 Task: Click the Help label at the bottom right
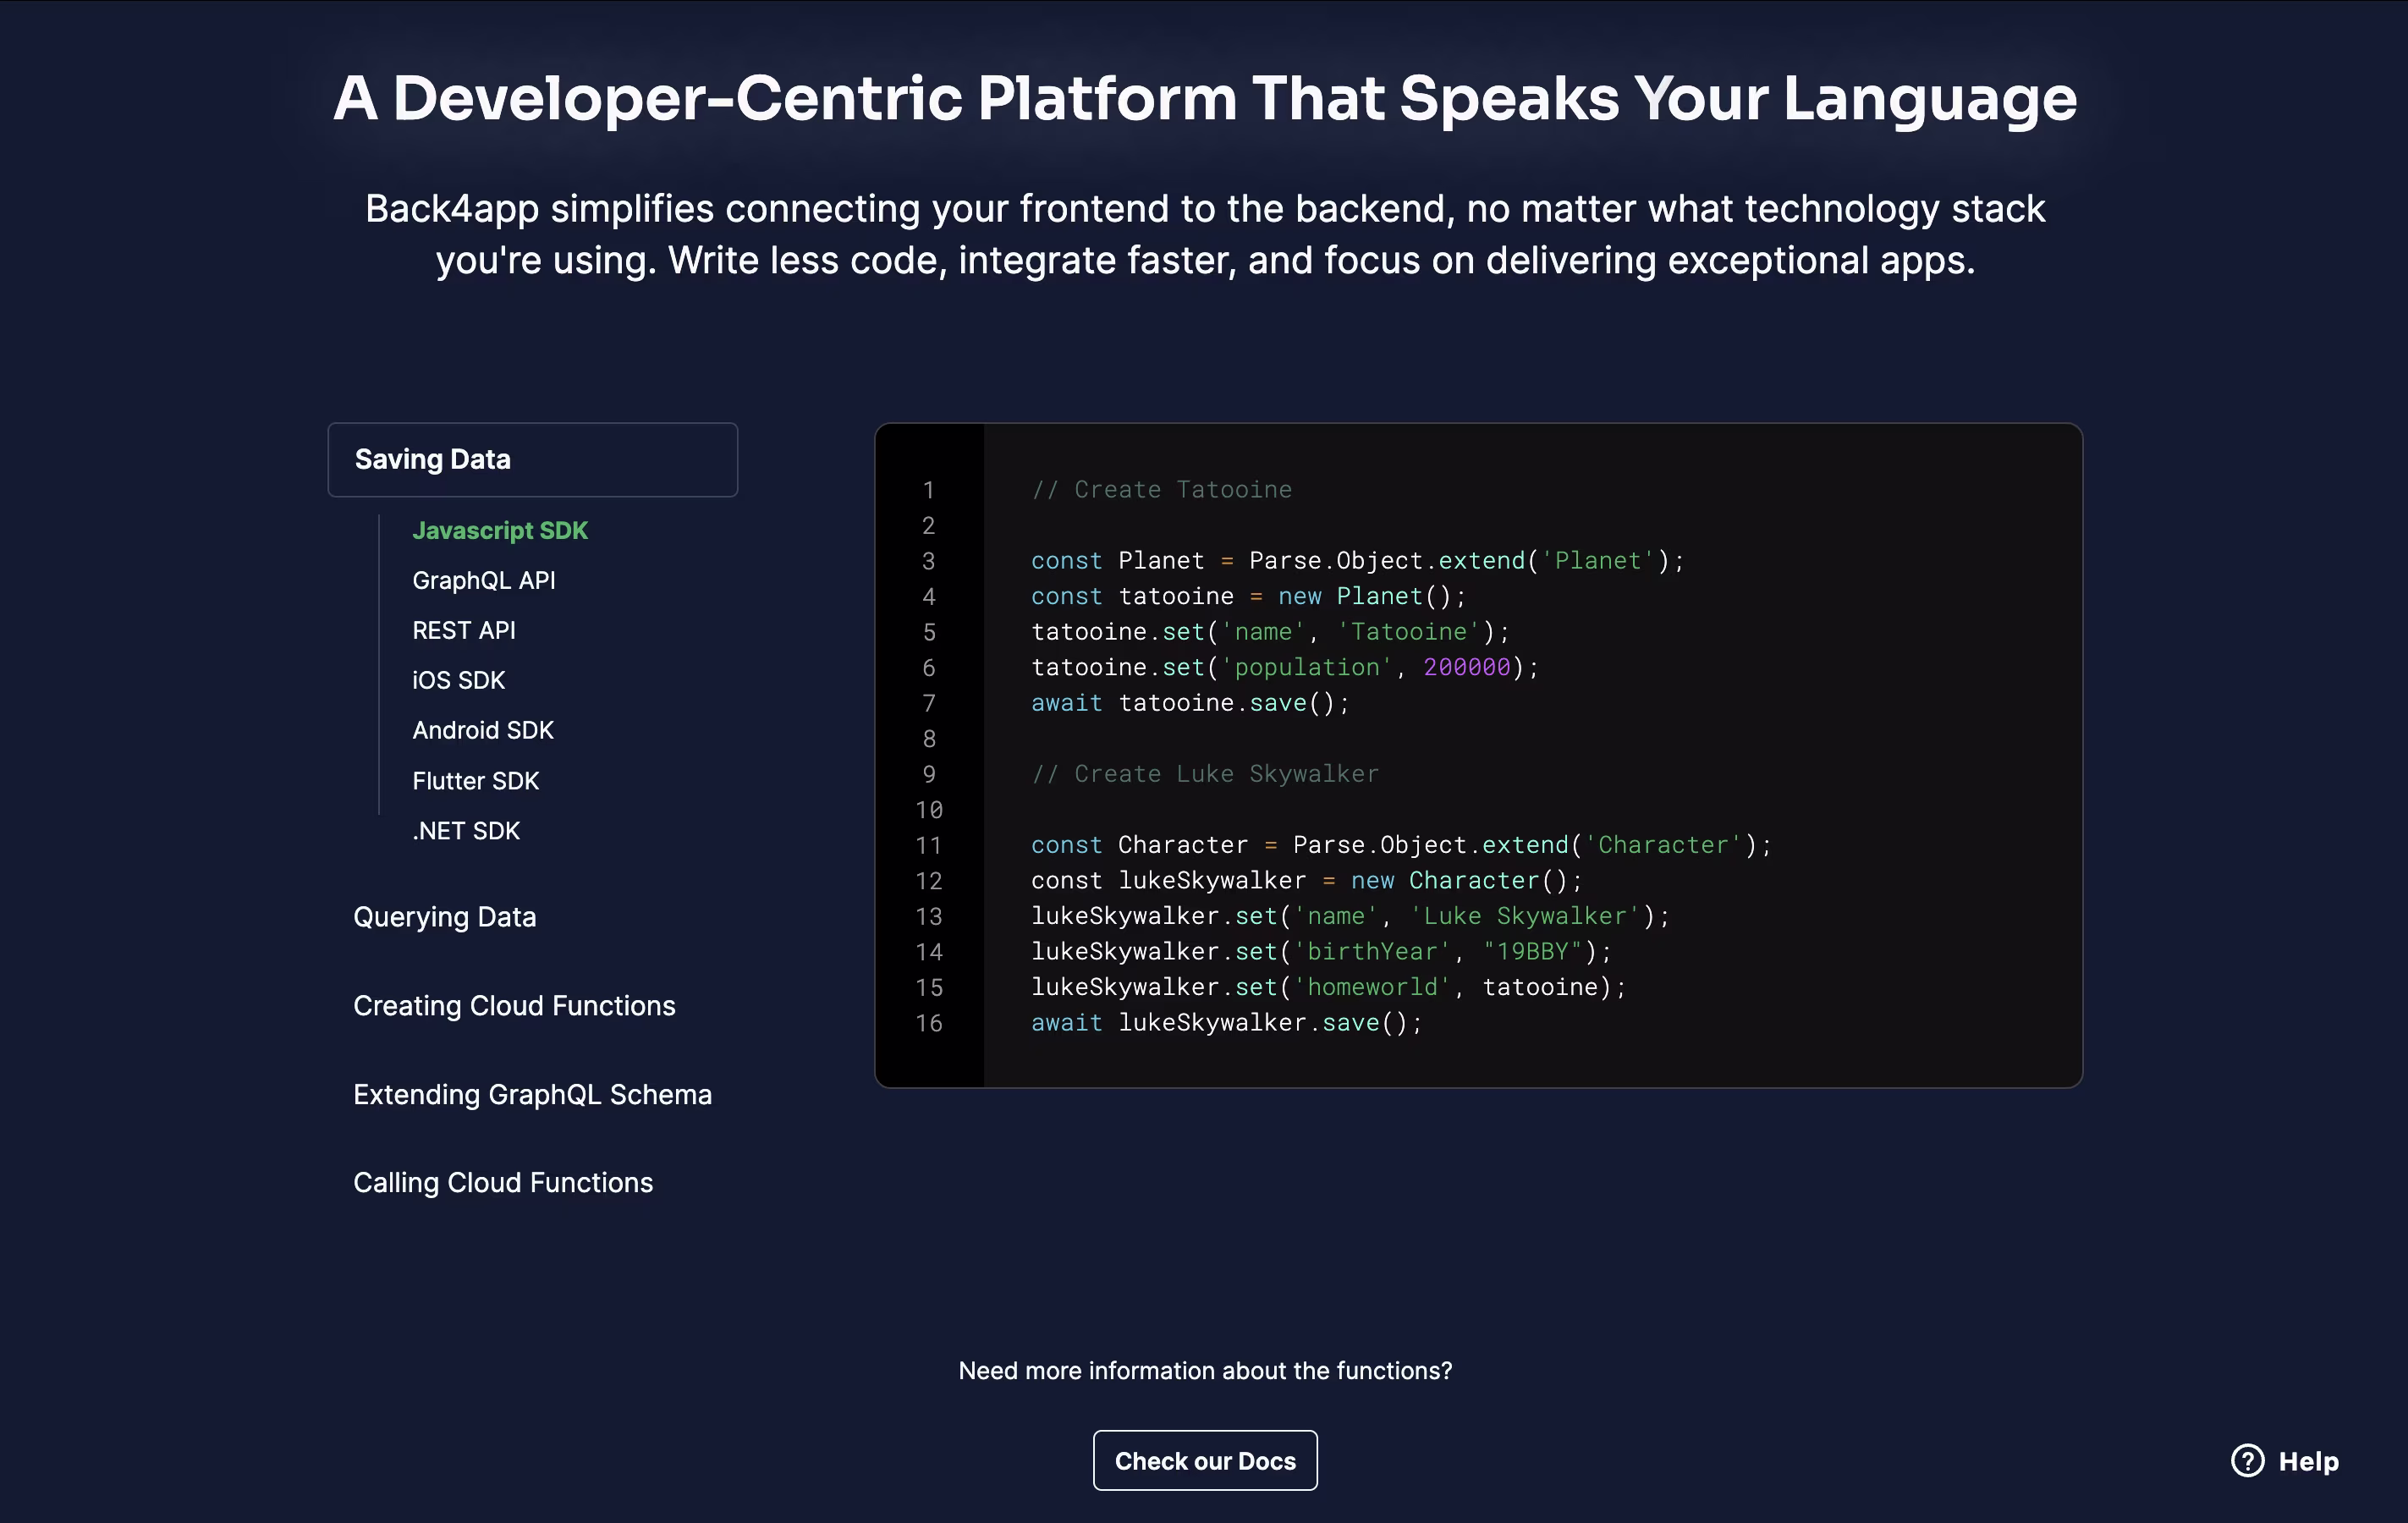(x=2308, y=1461)
